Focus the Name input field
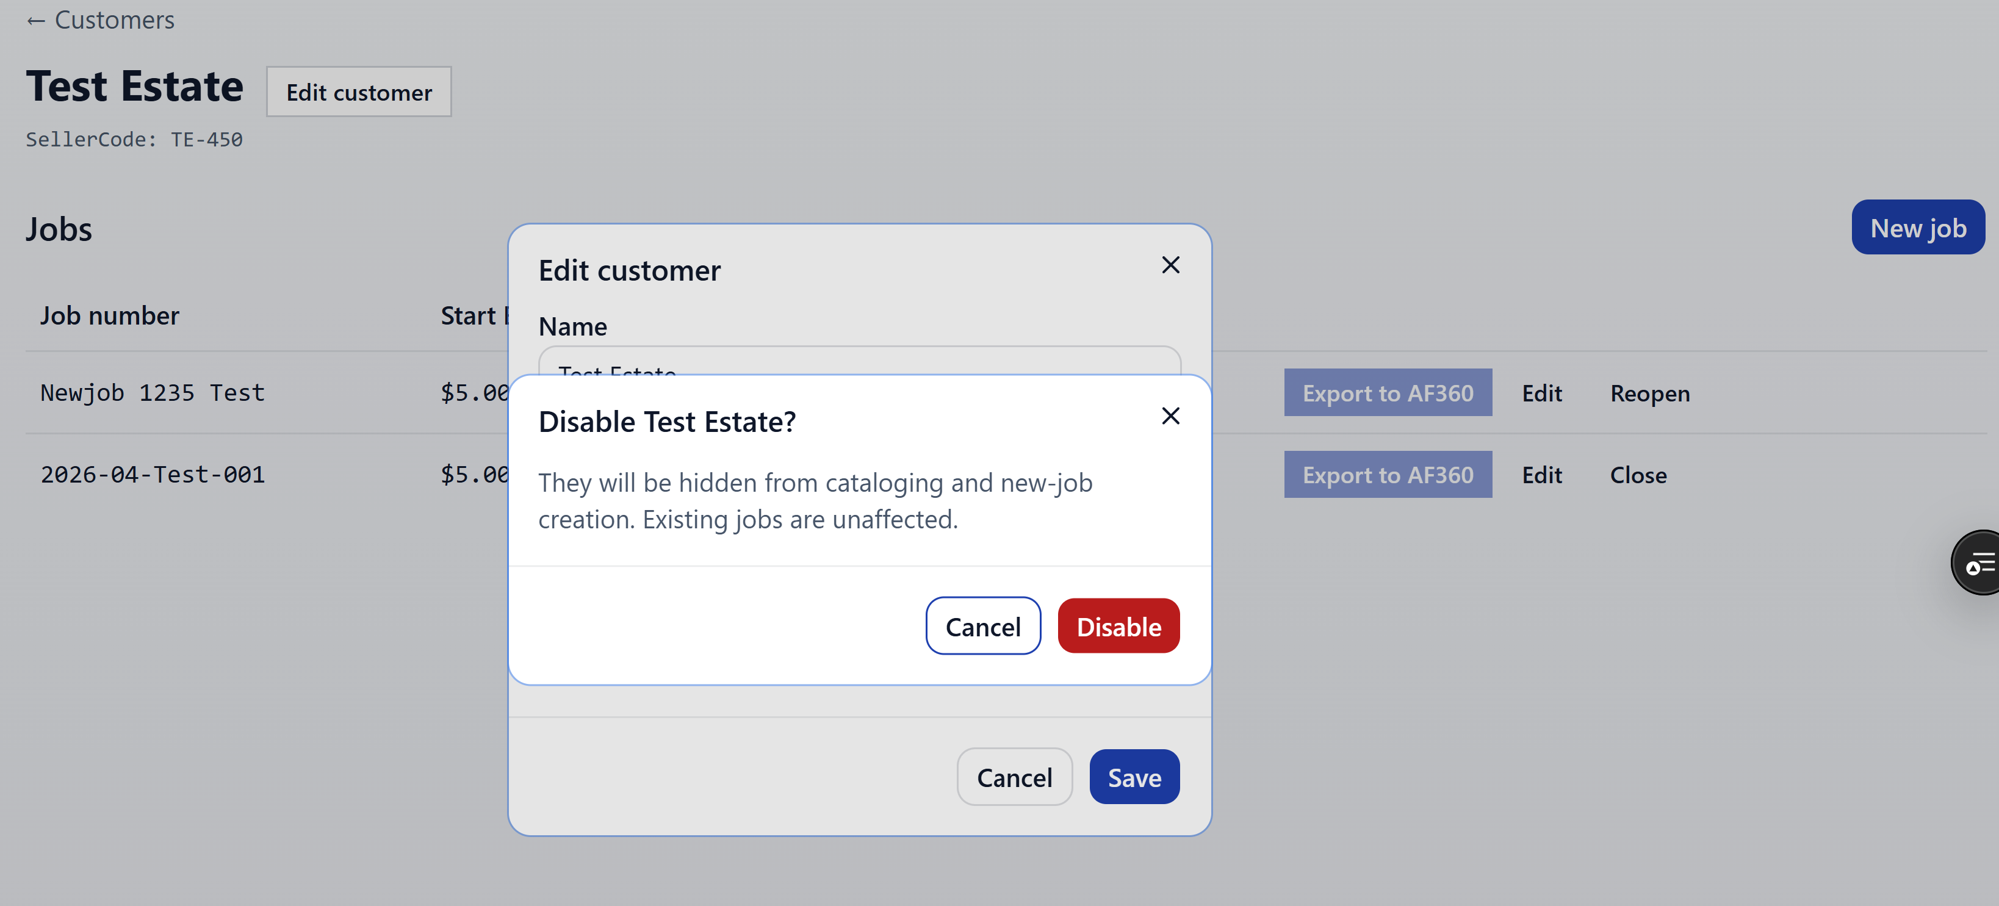This screenshot has height=906, width=1999. 859,361
